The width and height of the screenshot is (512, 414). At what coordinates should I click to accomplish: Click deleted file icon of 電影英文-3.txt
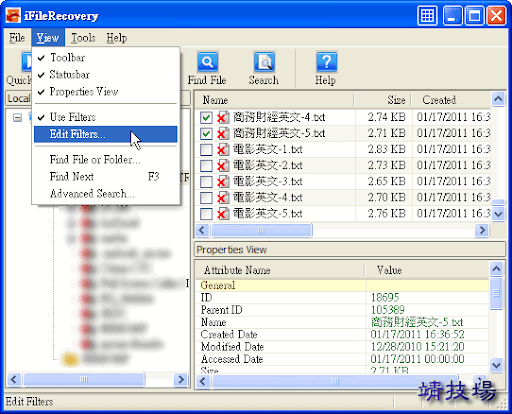(223, 181)
